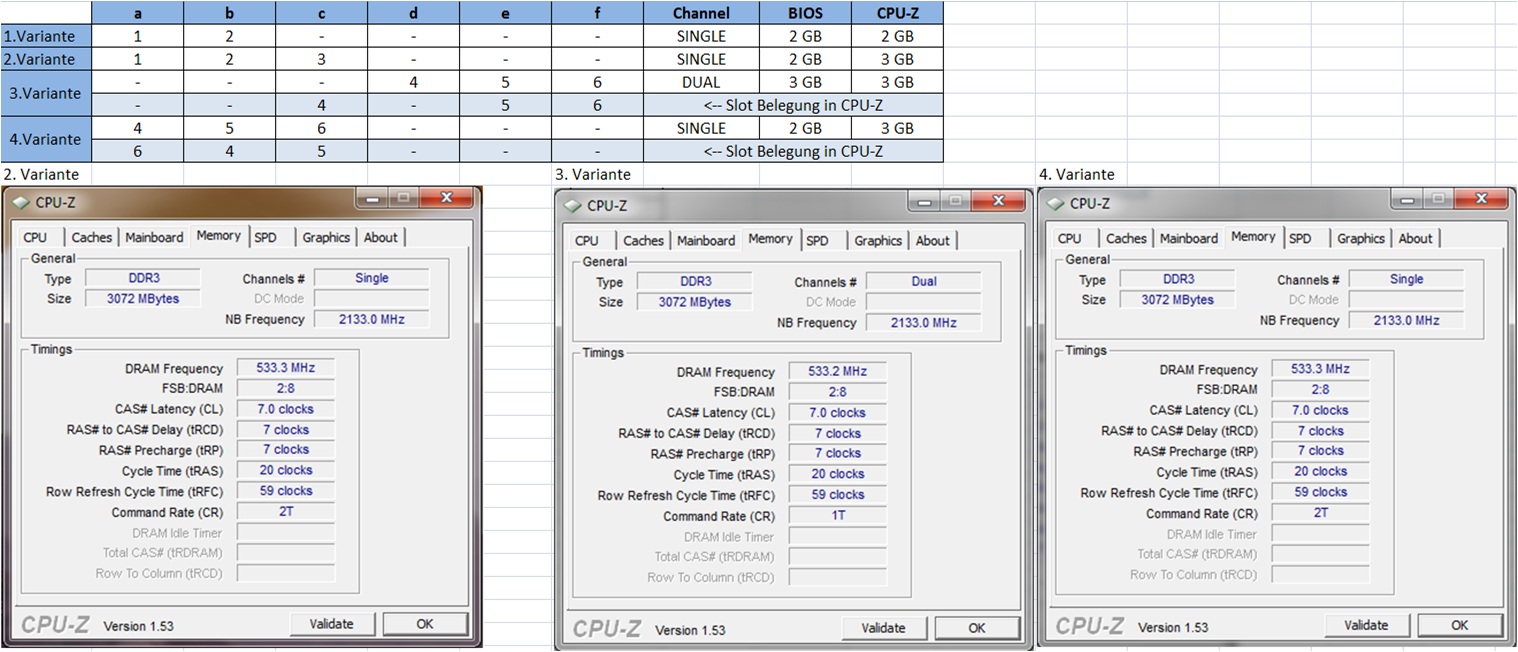Select the 2.Variante row label cell
1518x652 pixels.
pyautogui.click(x=46, y=59)
